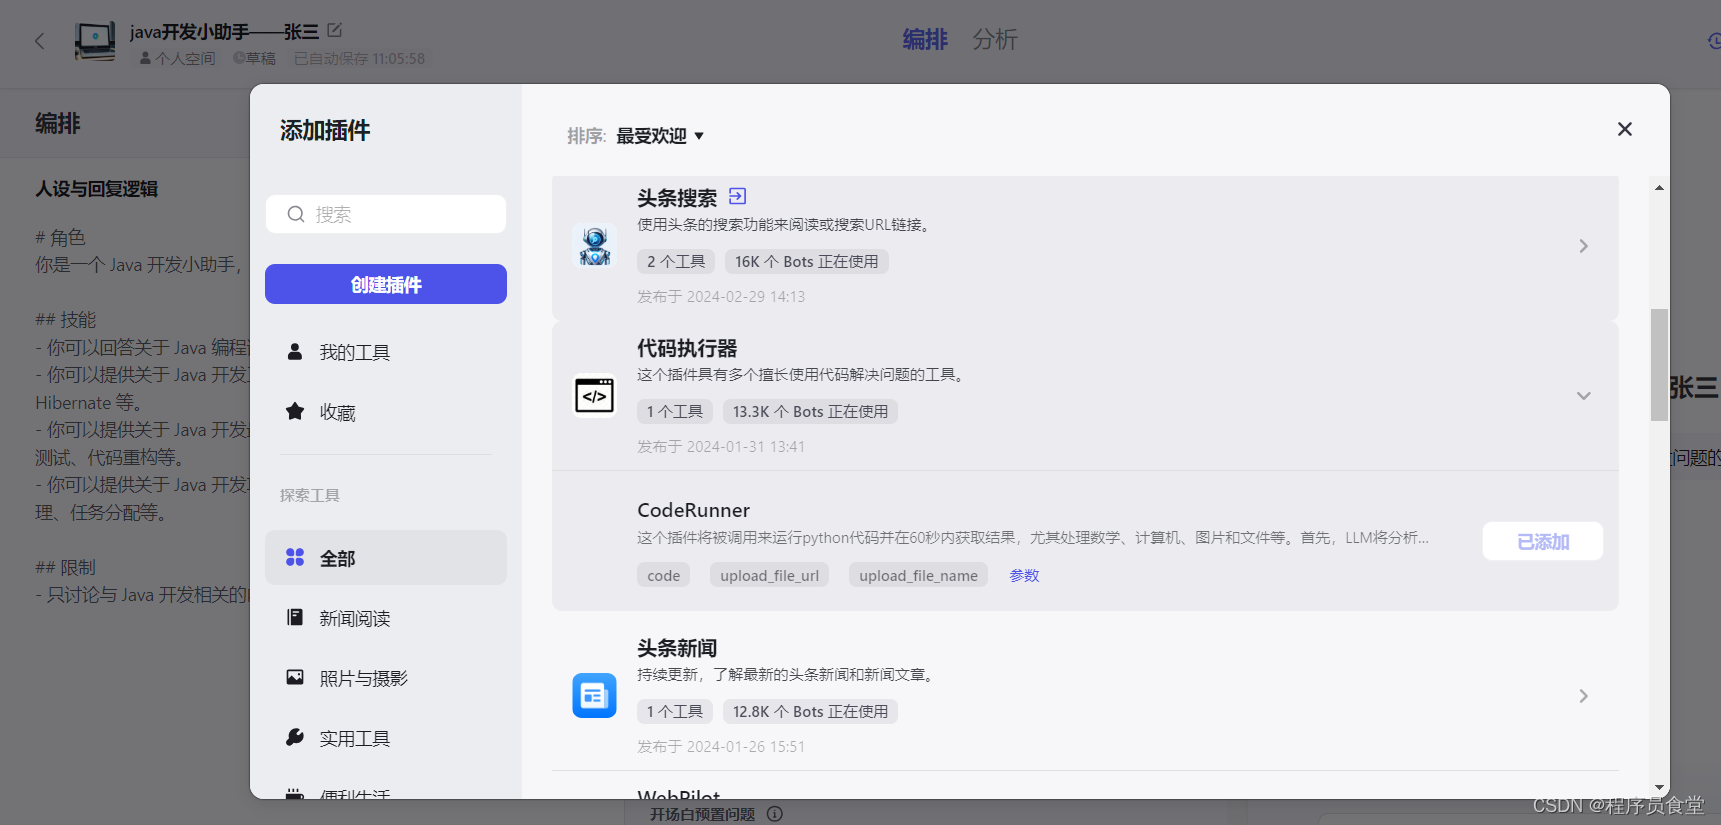The height and width of the screenshot is (825, 1721).
Task: Click the 头条新闻 plugin title
Action: click(x=677, y=648)
